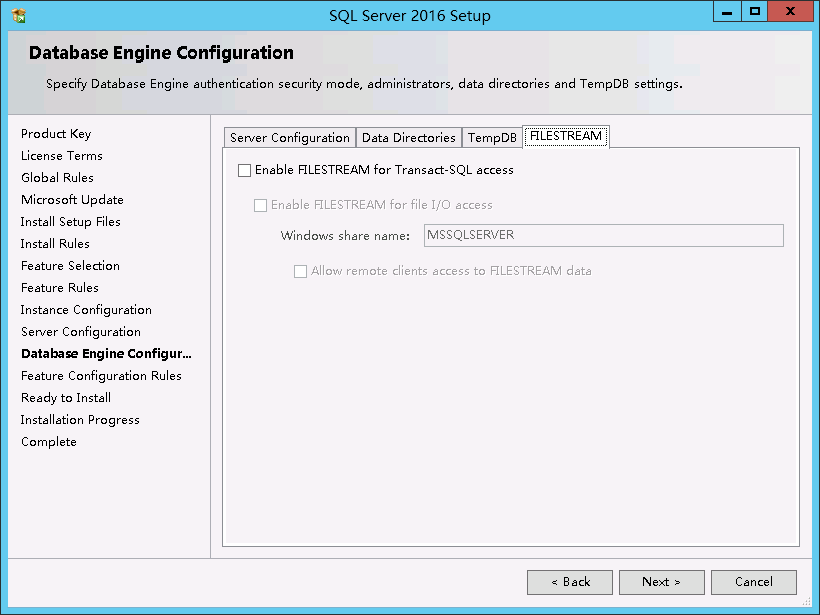Click Microsoft Update in the step list
The width and height of the screenshot is (820, 615).
(x=72, y=200)
